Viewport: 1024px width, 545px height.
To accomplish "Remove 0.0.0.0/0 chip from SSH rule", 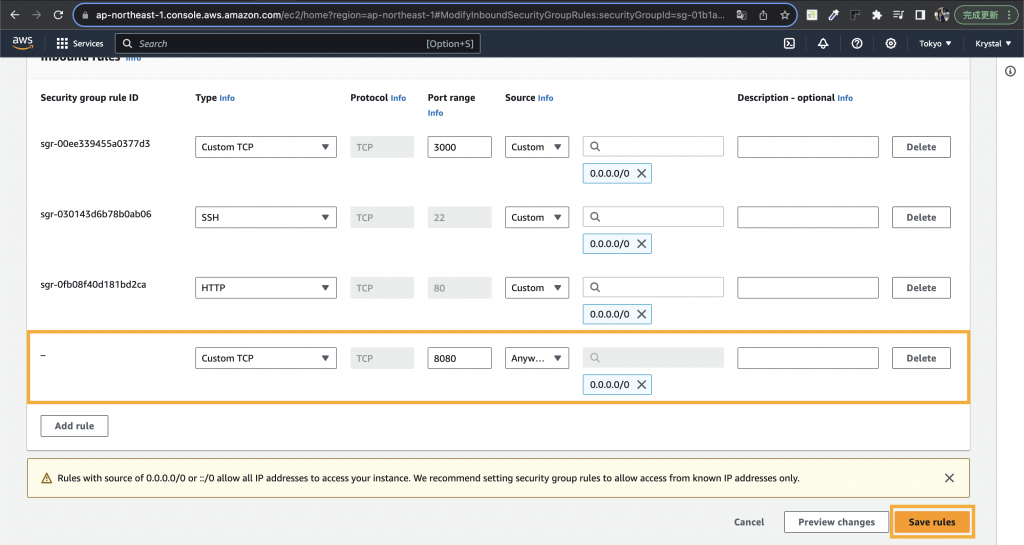I will tap(641, 243).
